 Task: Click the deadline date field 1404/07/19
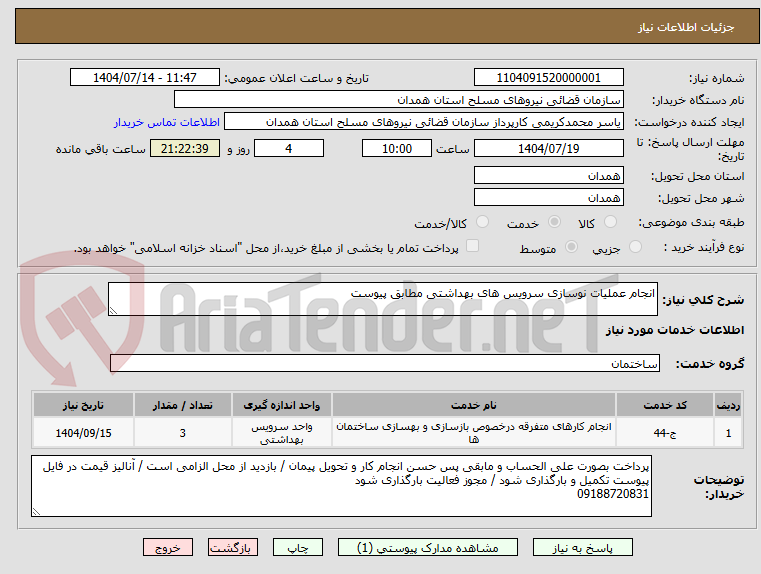pyautogui.click(x=549, y=148)
